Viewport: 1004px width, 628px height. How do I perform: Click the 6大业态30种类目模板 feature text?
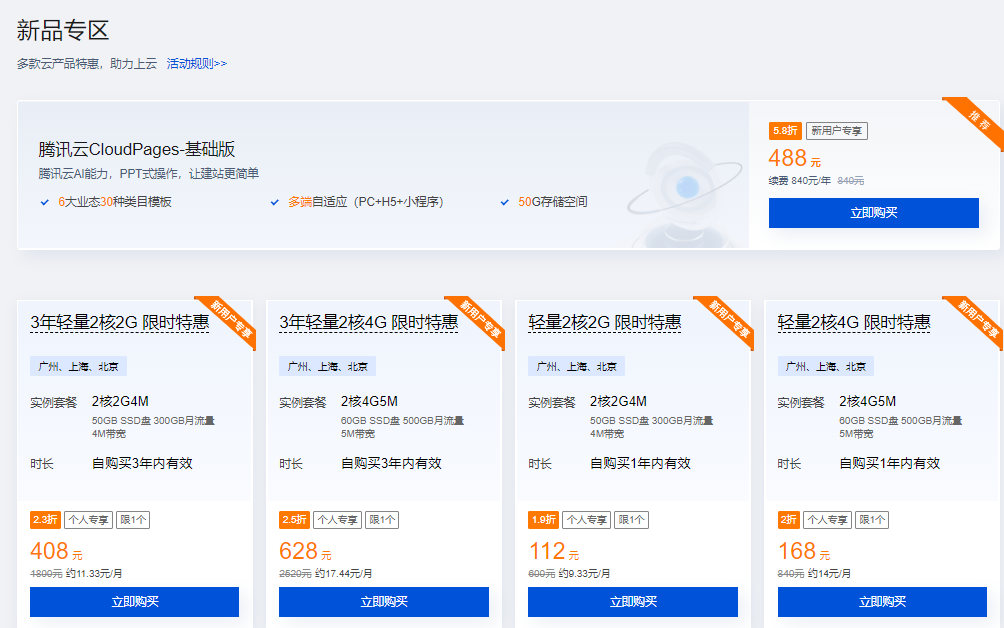115,202
